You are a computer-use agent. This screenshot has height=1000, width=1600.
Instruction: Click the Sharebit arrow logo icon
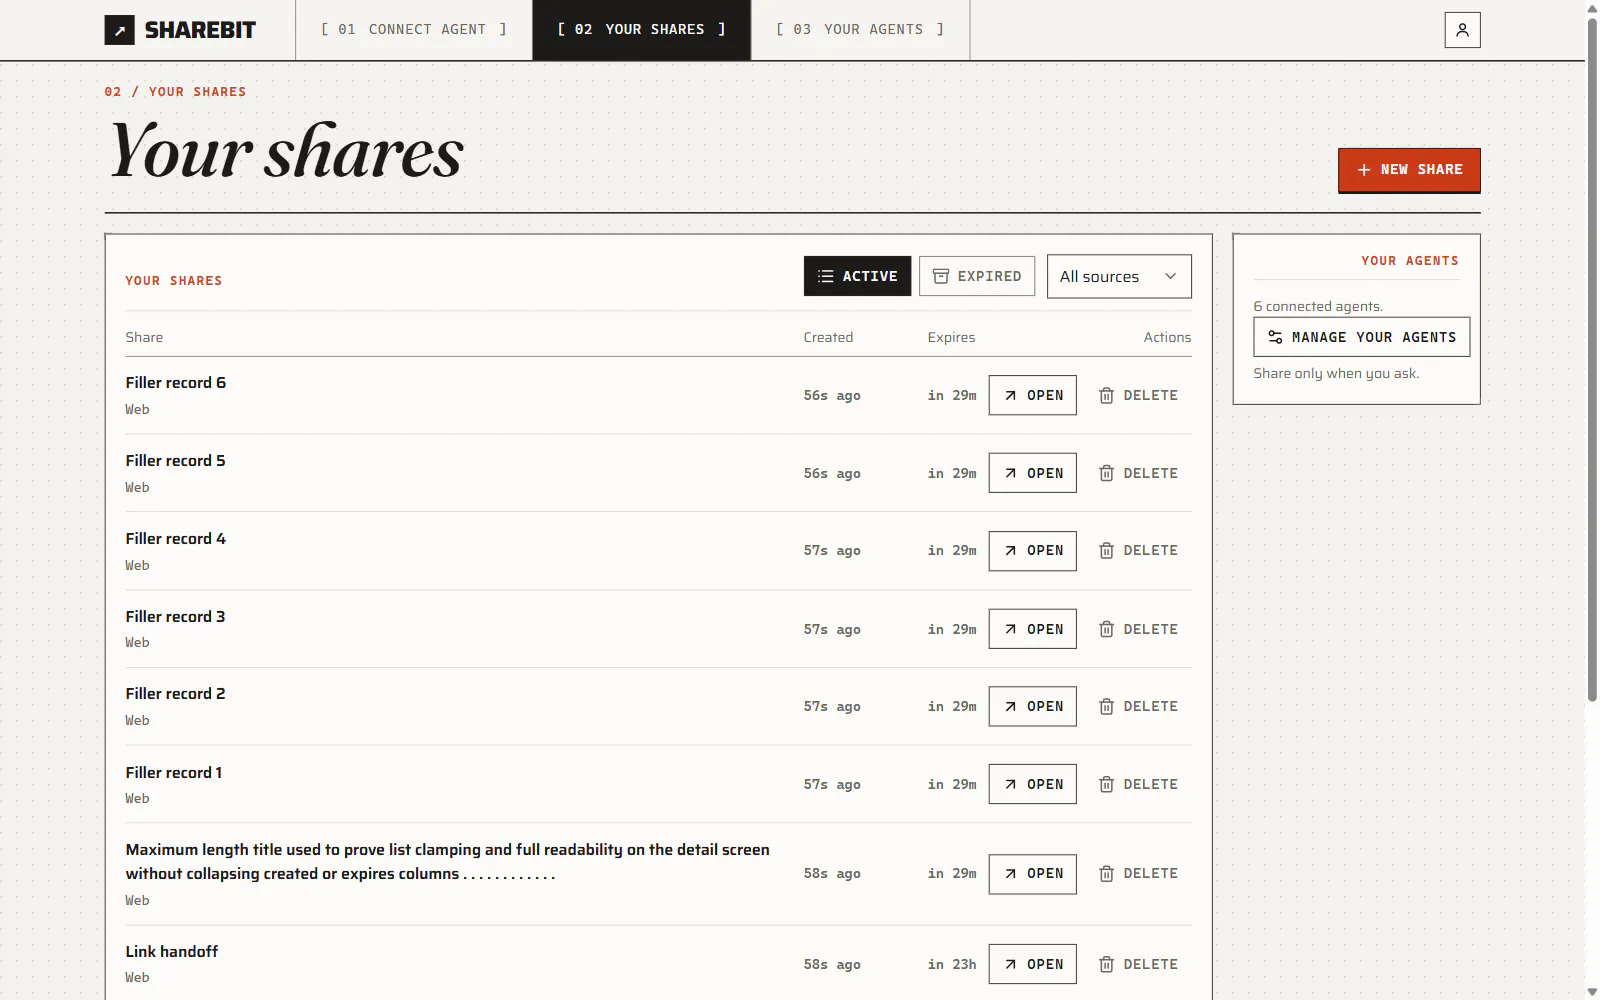coord(119,30)
